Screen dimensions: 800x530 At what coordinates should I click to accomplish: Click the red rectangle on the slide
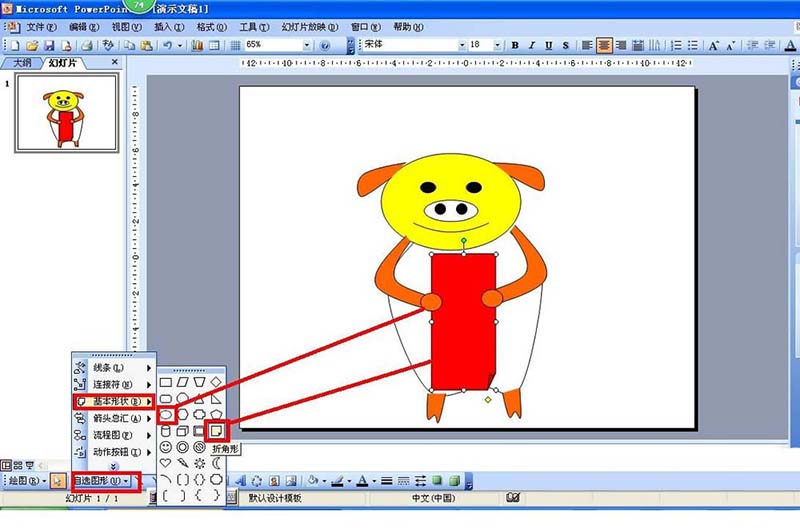tap(463, 322)
